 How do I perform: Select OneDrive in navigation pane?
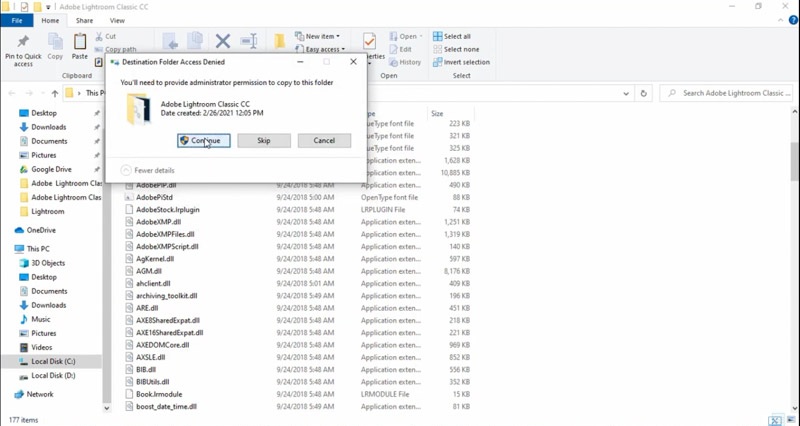click(41, 230)
